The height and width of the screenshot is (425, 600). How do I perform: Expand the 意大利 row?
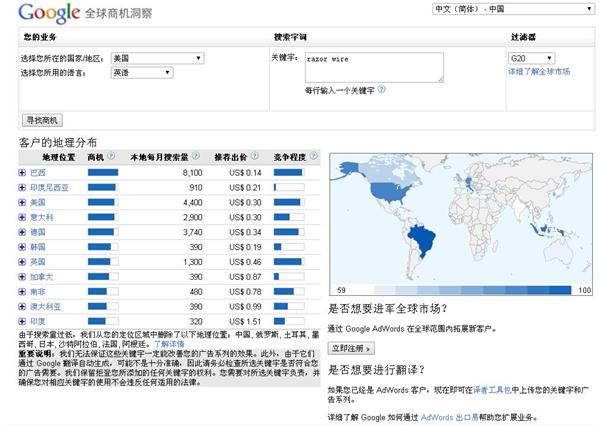(22, 218)
